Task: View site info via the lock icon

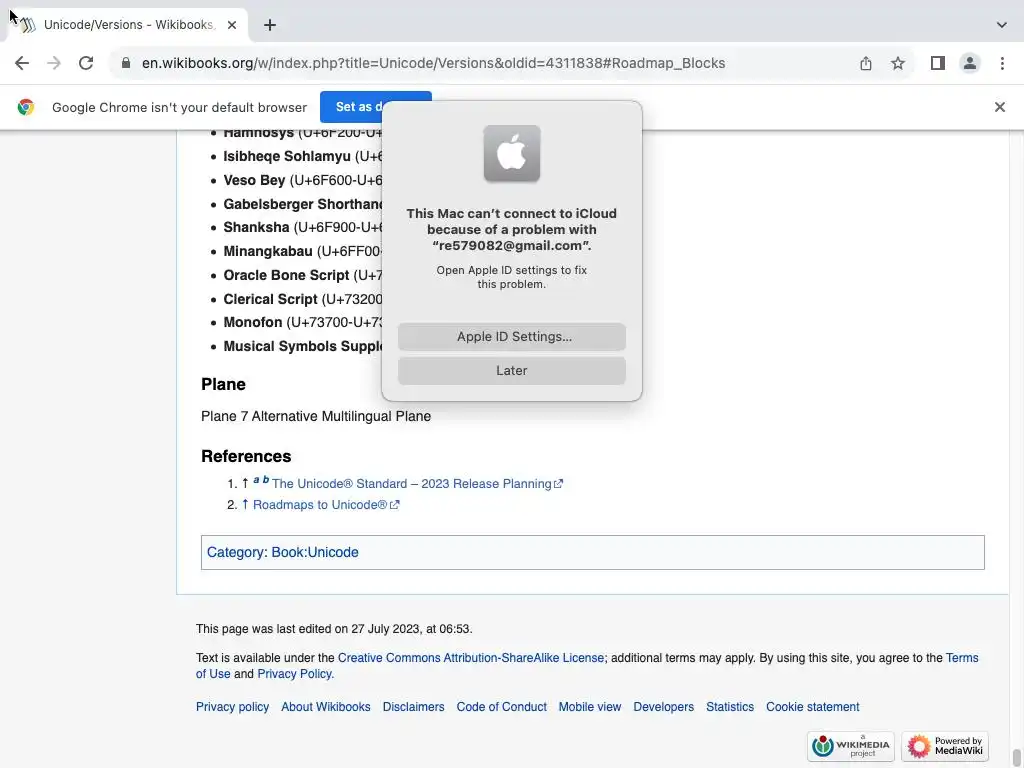Action: (126, 63)
